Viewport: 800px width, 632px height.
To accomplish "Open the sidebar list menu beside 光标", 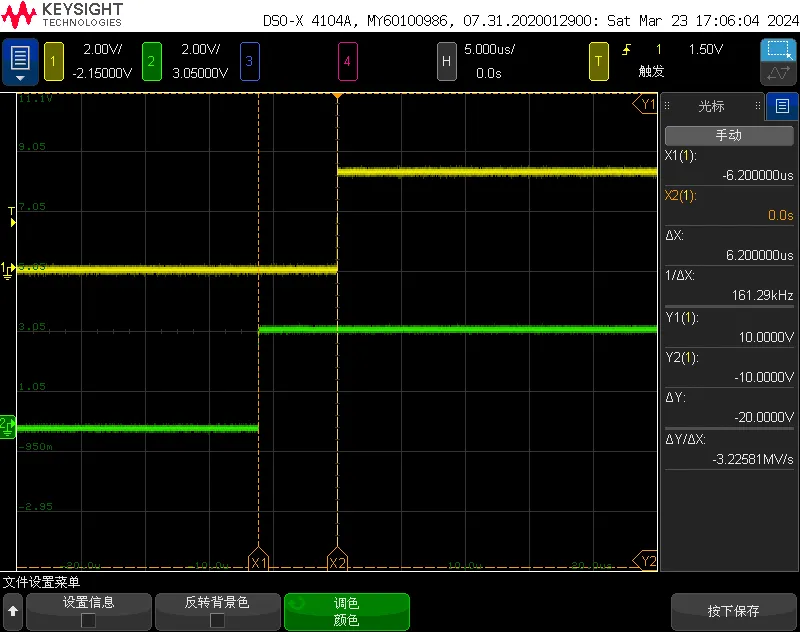I will pos(782,106).
